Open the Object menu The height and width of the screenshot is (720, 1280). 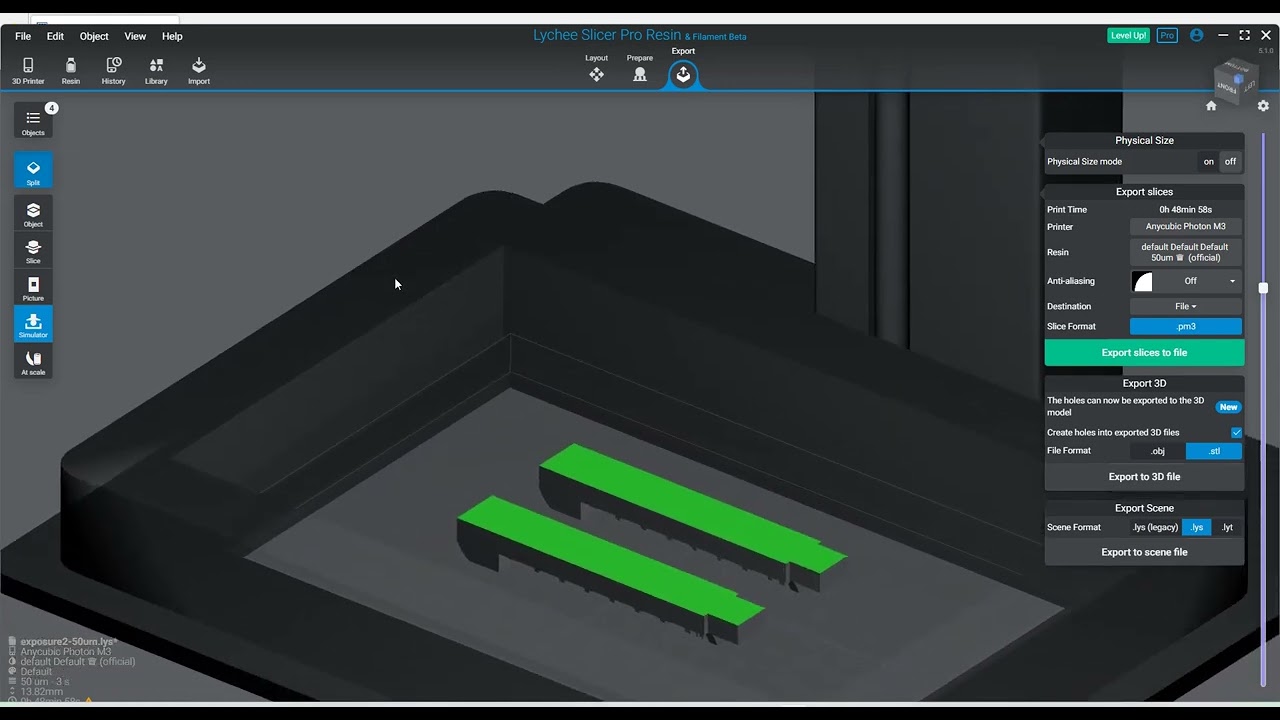tap(94, 36)
